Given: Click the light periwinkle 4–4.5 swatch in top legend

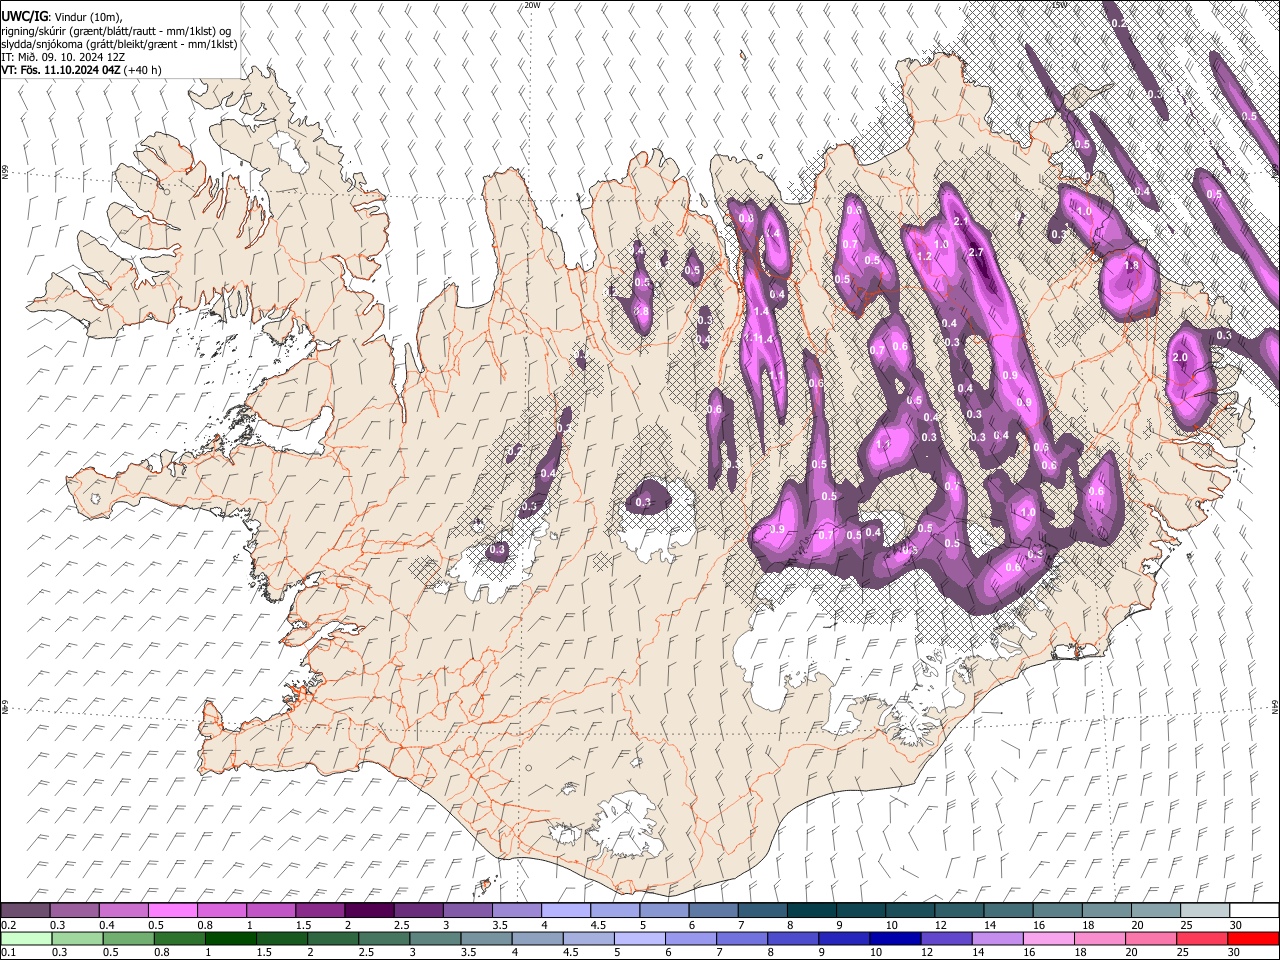Looking at the screenshot, I should (566, 910).
